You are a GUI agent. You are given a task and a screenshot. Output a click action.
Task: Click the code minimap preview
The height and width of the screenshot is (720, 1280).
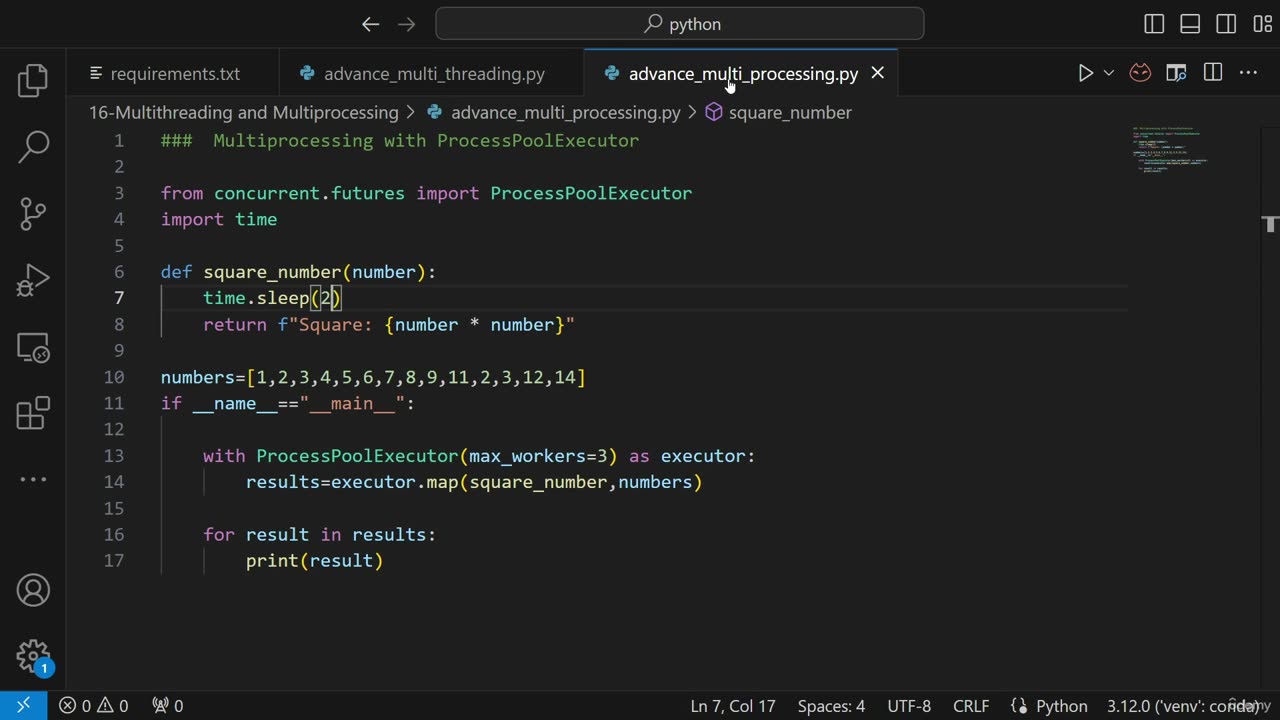(1170, 150)
